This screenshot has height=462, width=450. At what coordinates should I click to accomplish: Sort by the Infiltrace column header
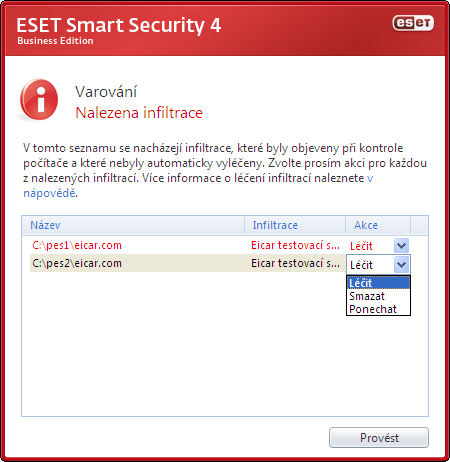pyautogui.click(x=295, y=225)
